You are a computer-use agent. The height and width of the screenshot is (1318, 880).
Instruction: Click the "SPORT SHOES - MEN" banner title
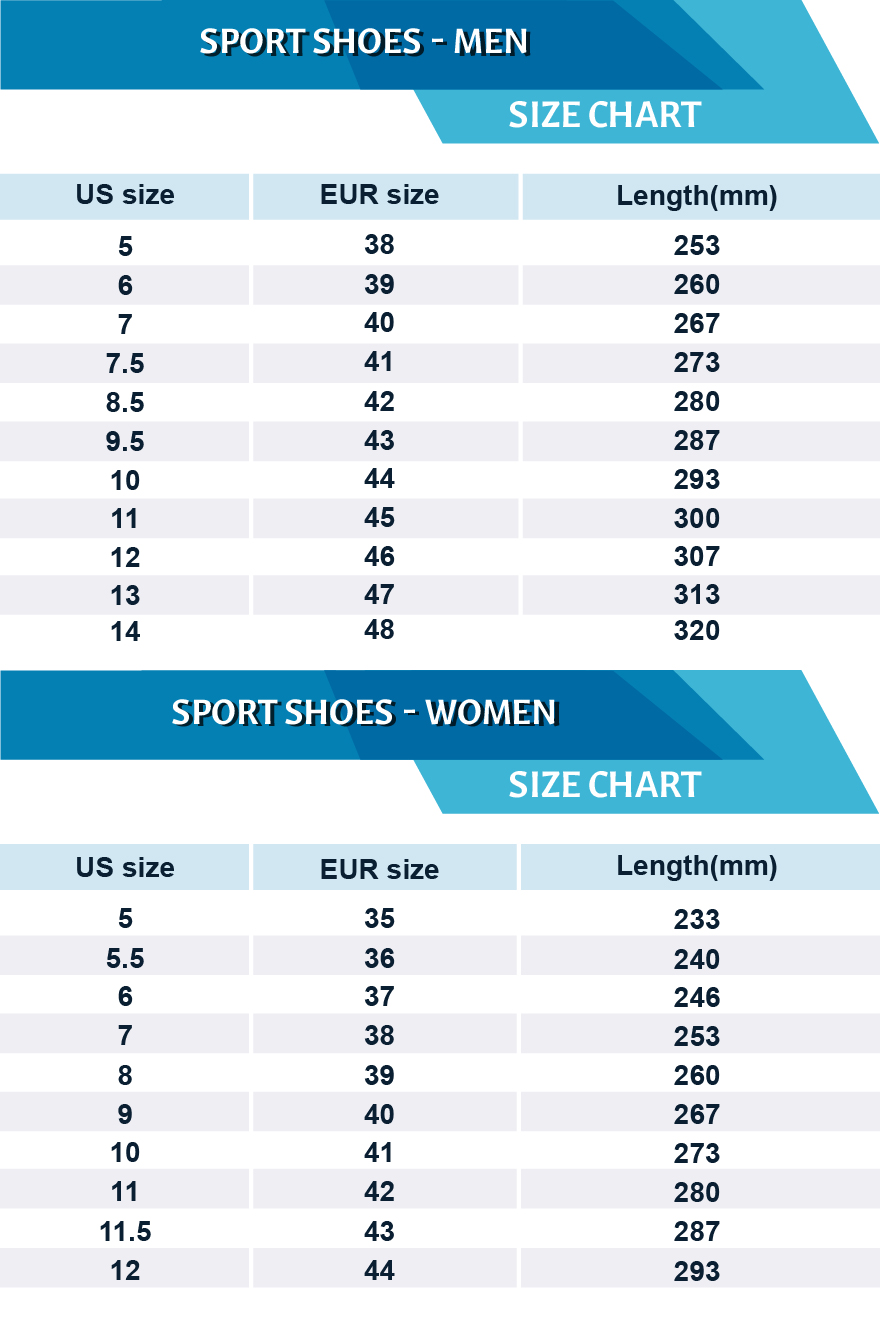(364, 42)
